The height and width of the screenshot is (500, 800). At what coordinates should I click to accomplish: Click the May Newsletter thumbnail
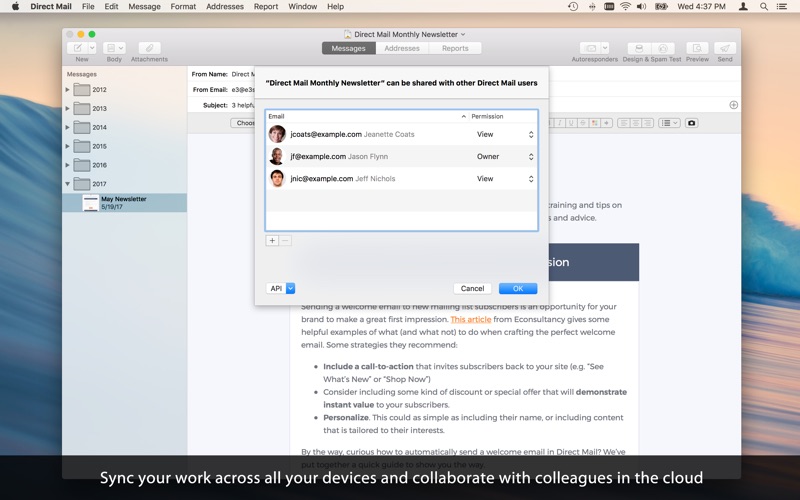(90, 203)
